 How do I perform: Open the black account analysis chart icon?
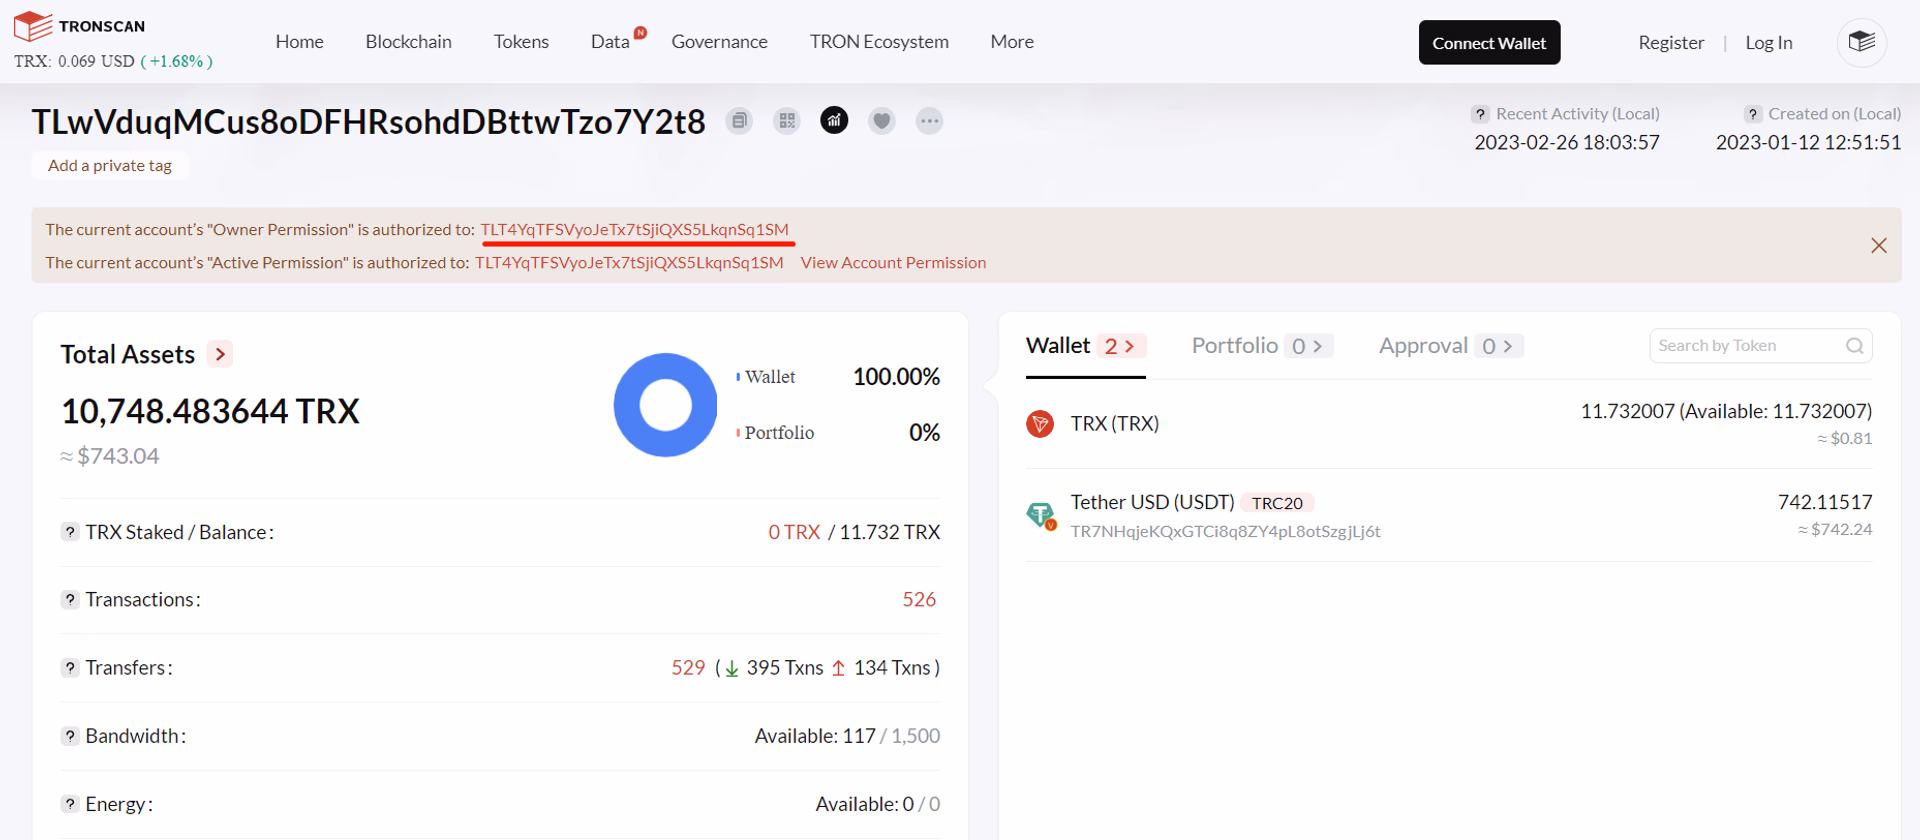point(834,120)
